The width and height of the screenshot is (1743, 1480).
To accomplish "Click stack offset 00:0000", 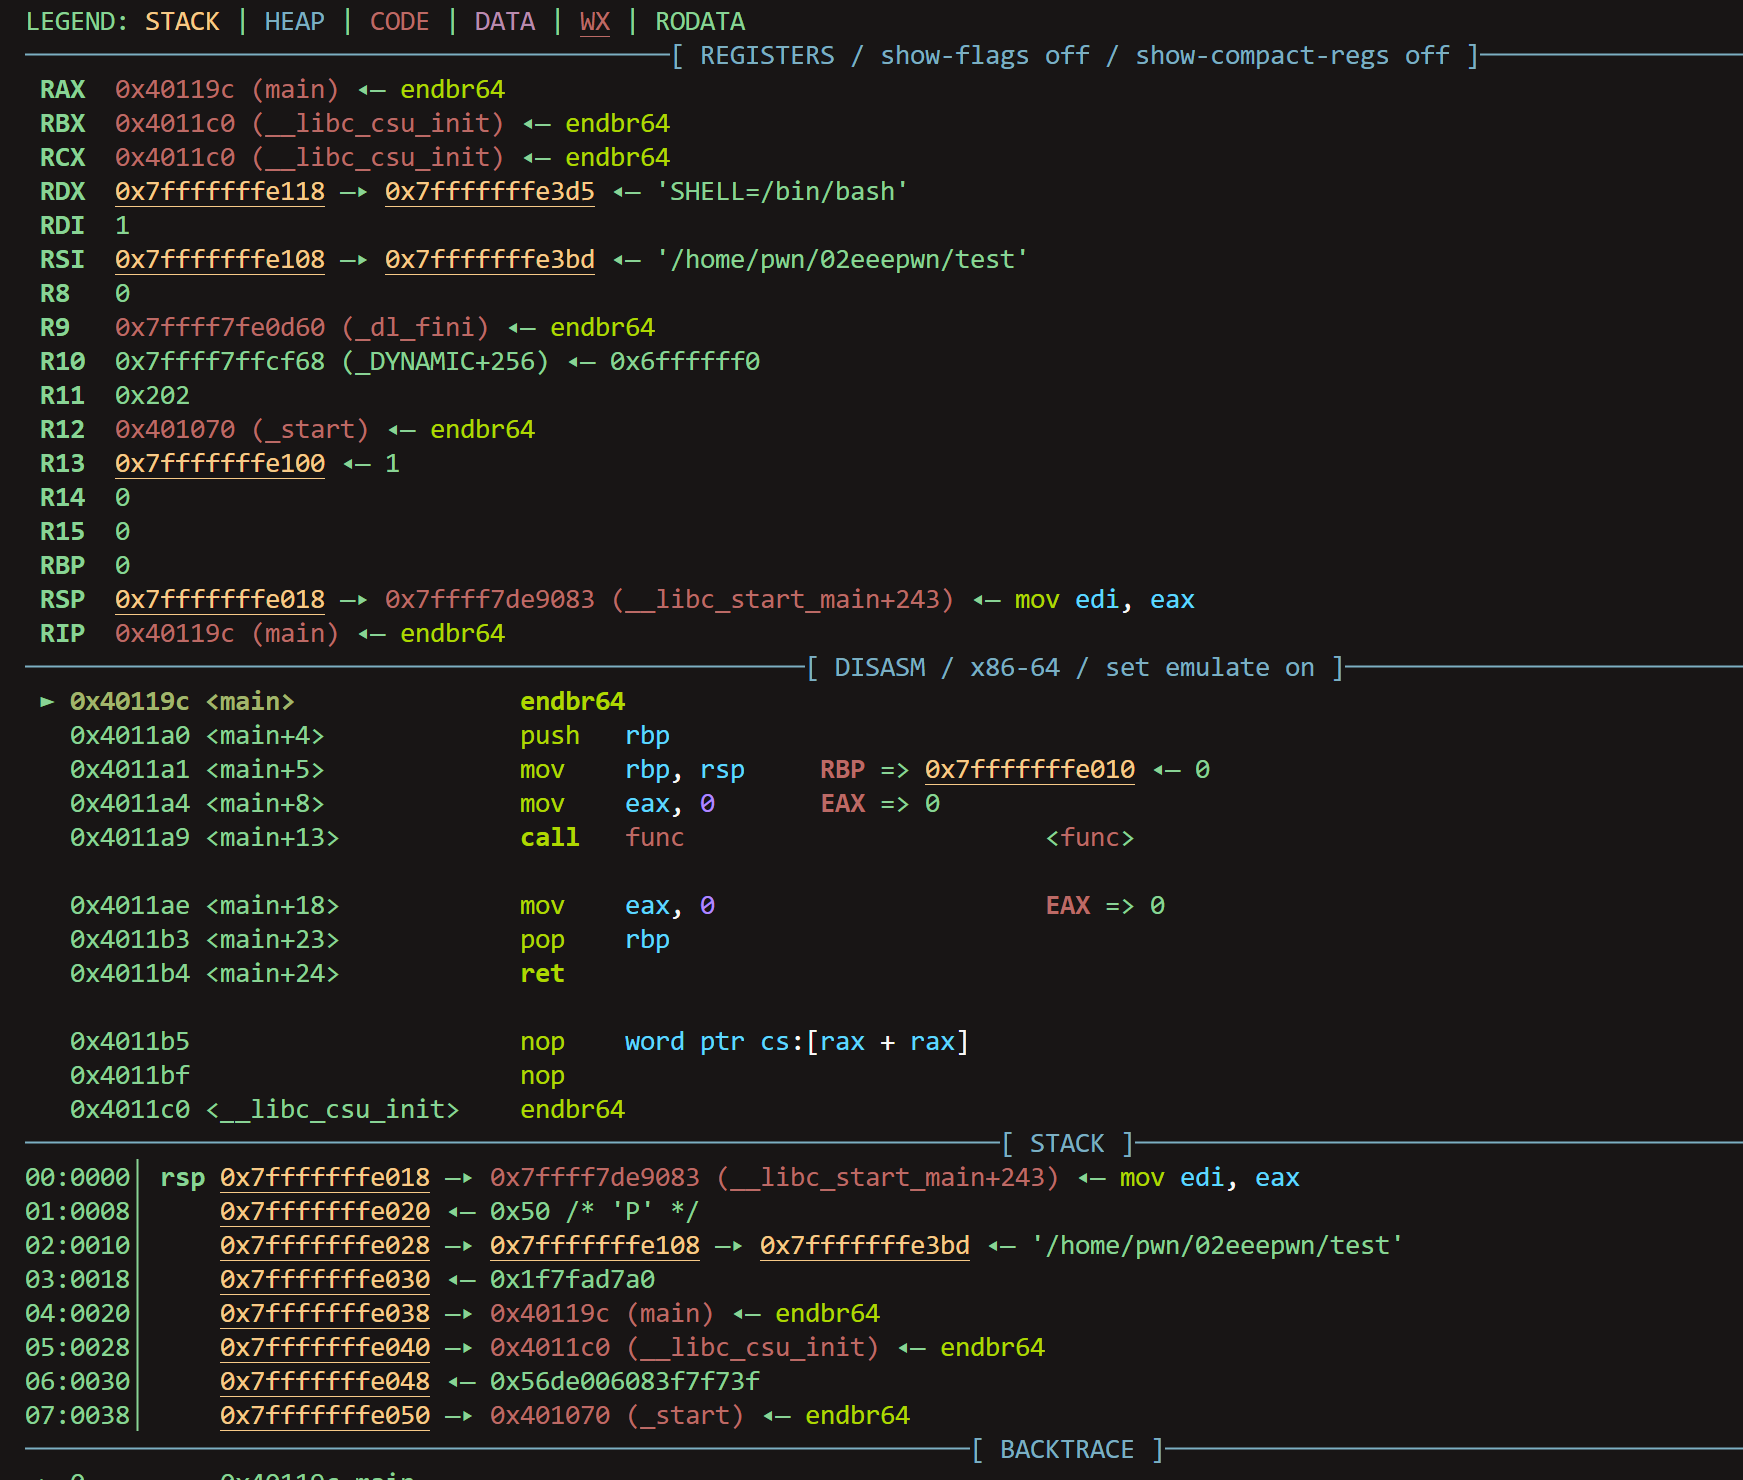I will click(77, 1177).
